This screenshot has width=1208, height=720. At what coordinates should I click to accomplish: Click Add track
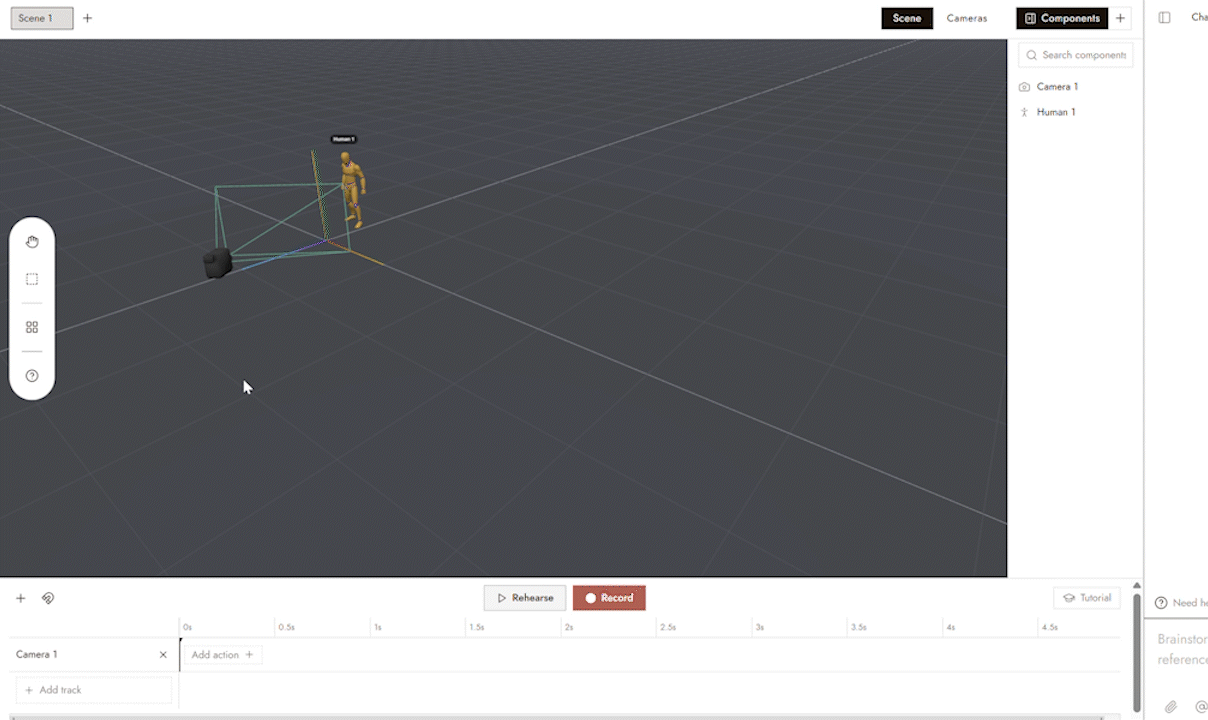pos(94,690)
